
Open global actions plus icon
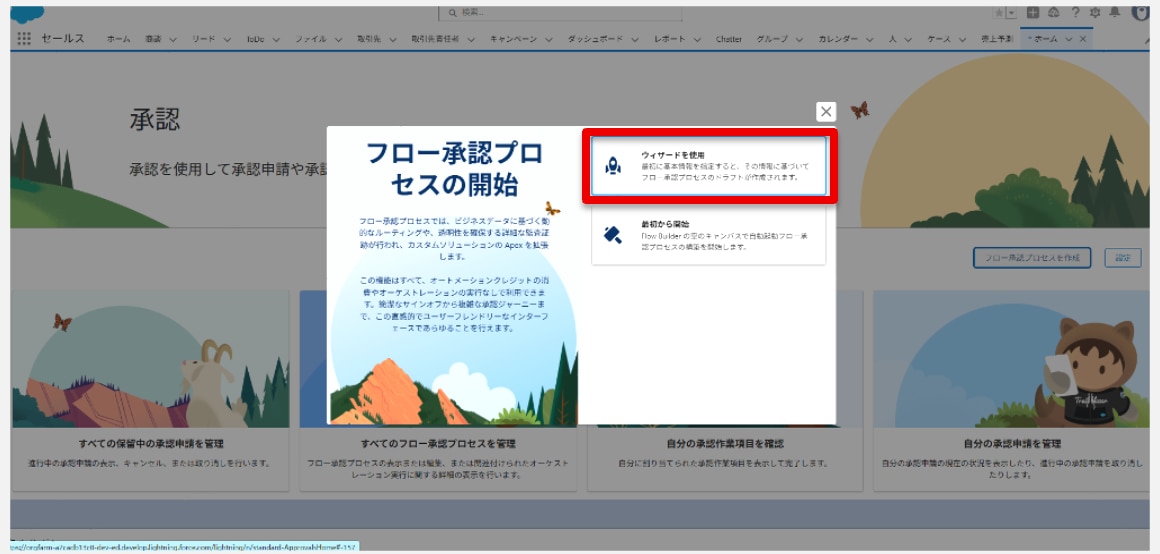1033,13
